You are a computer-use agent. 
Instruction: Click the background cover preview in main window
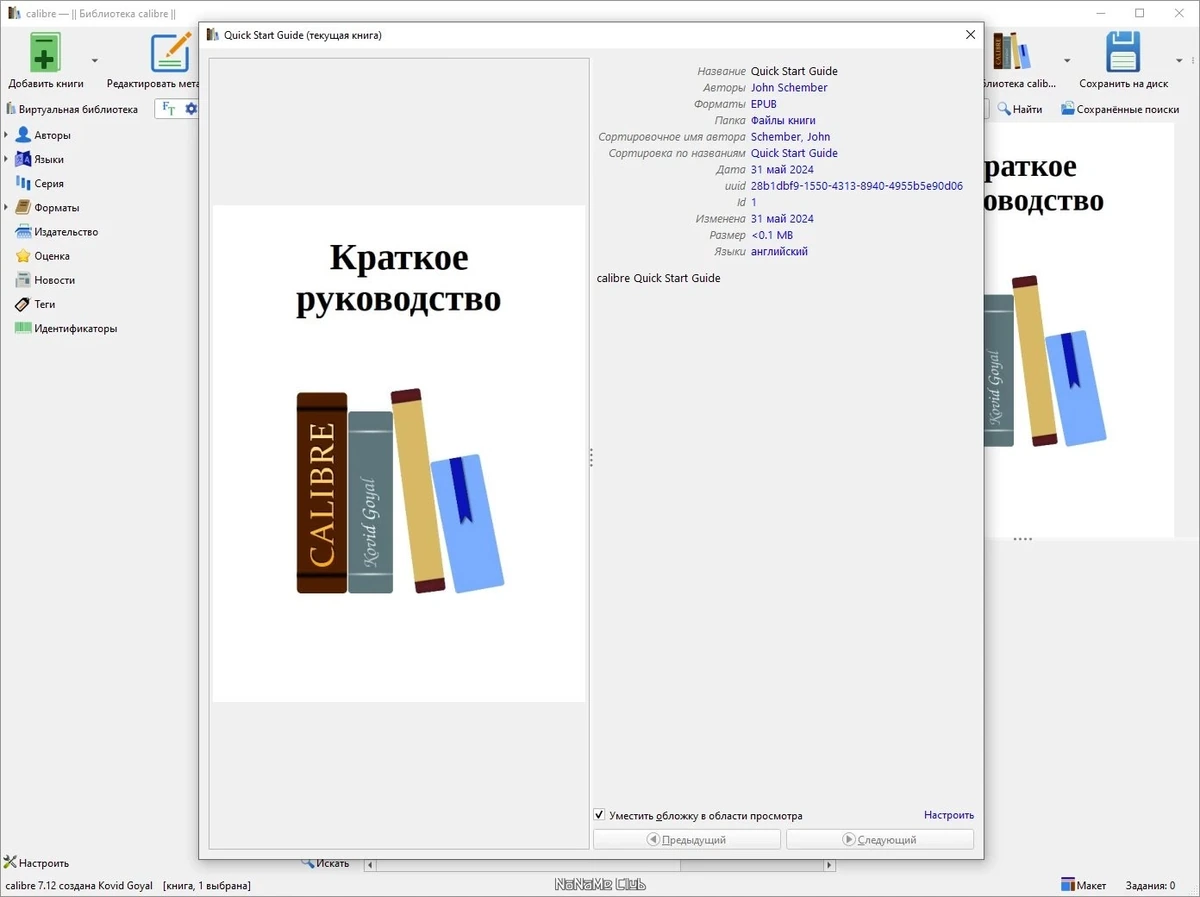click(1078, 330)
